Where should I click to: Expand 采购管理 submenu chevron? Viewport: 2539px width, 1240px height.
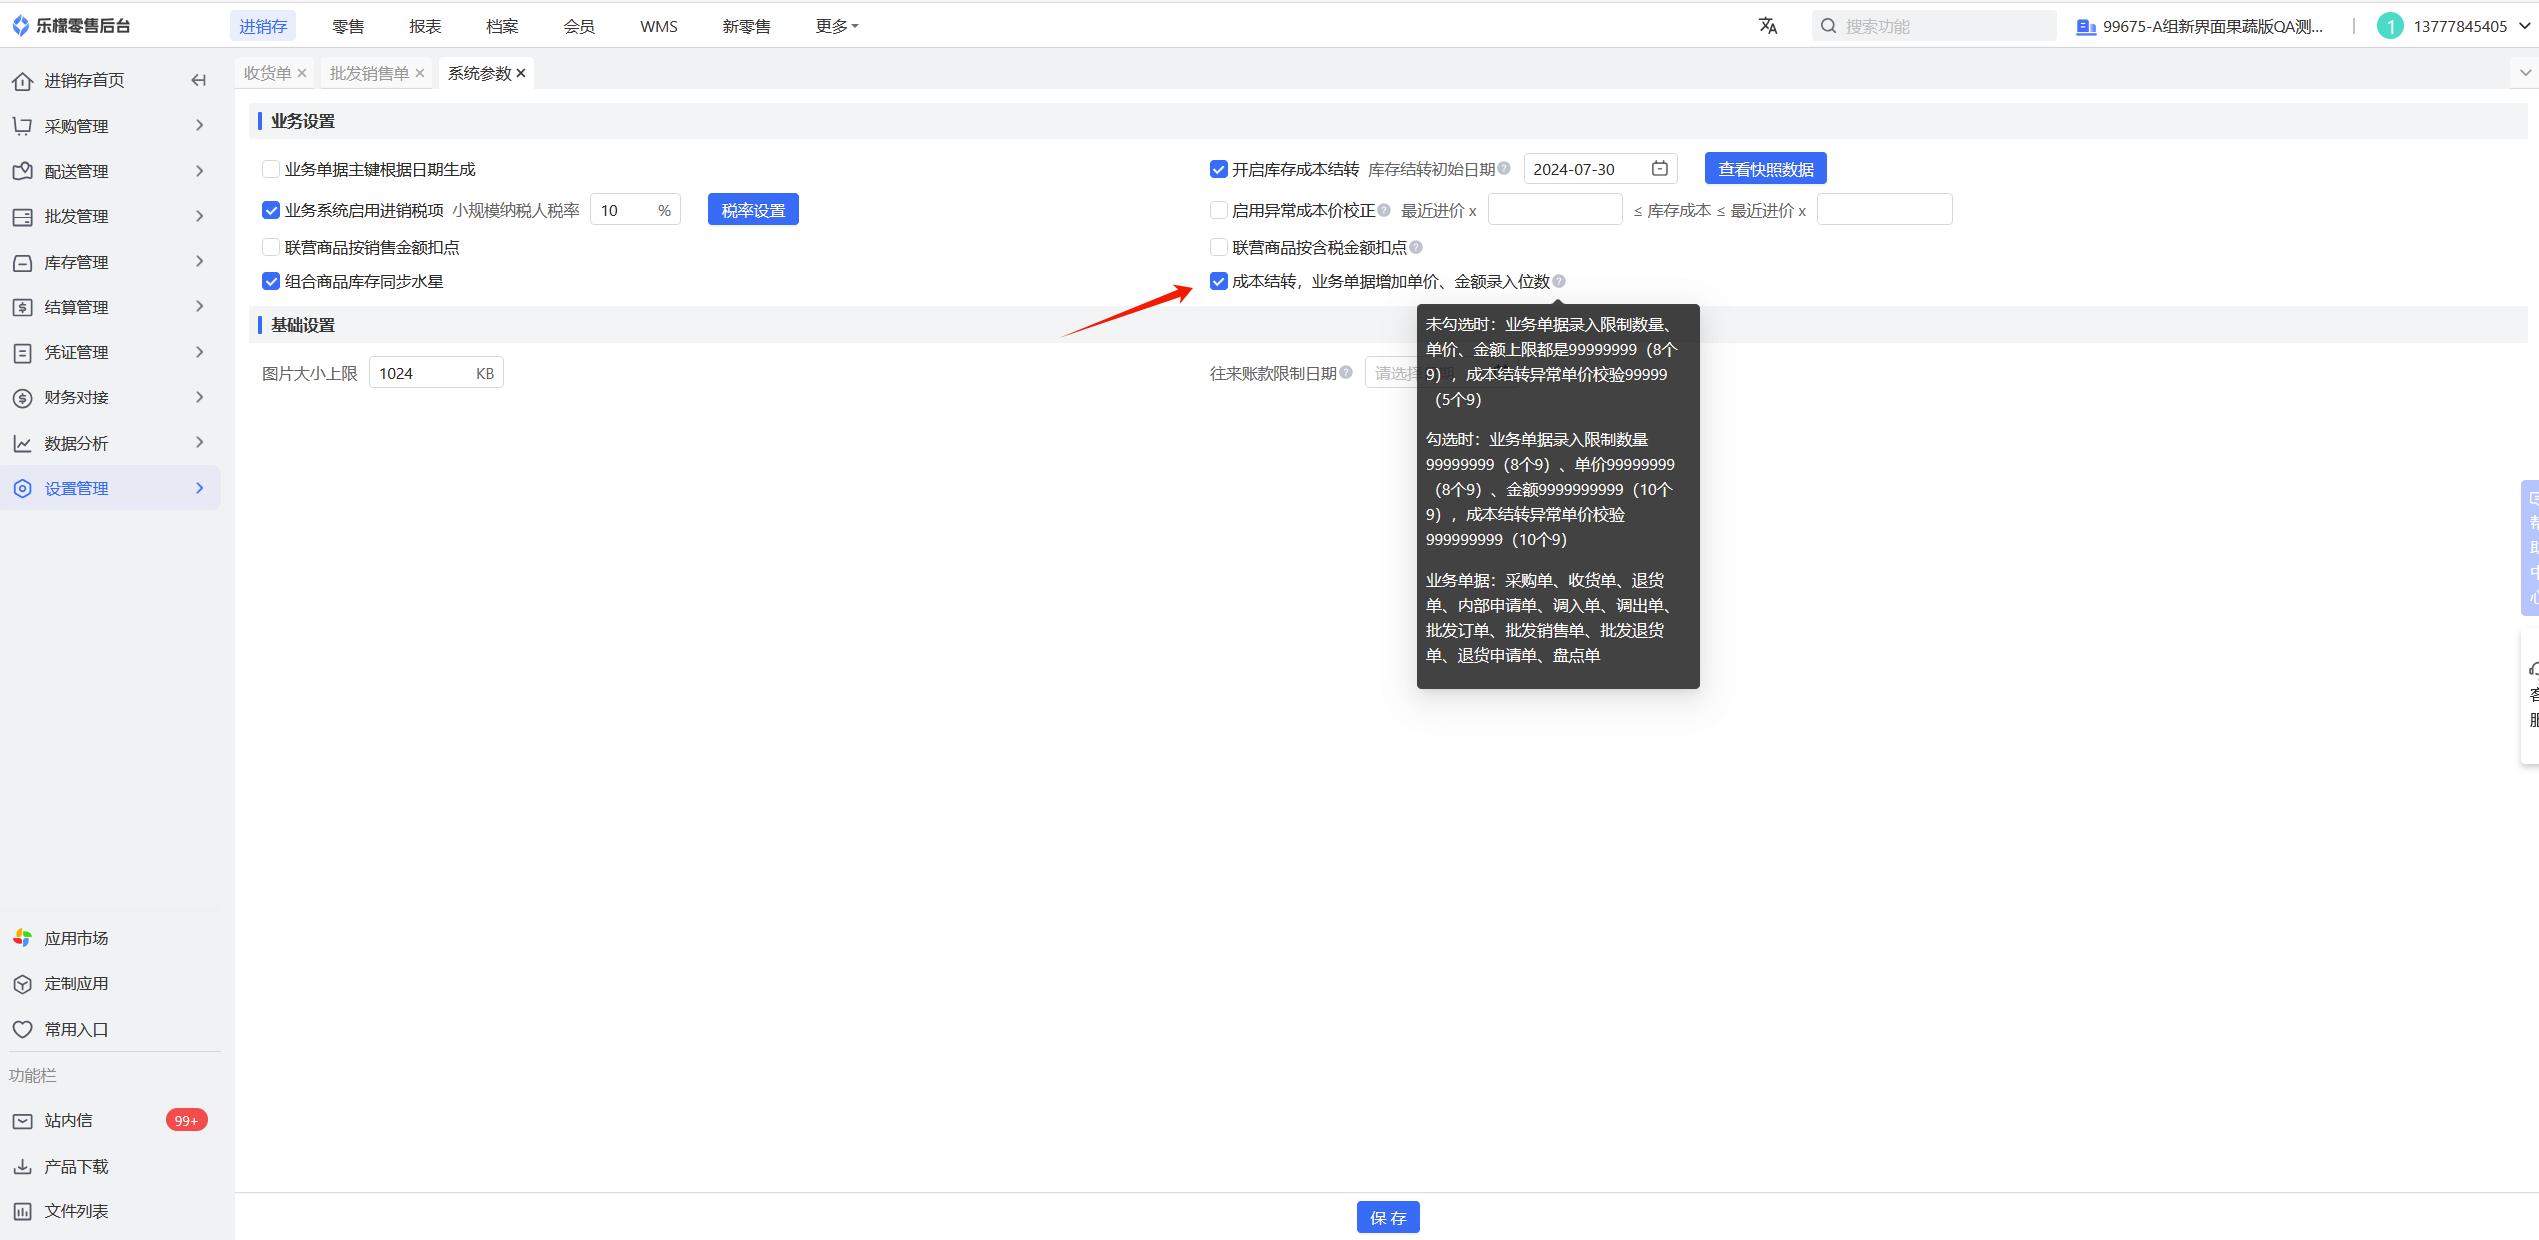(200, 126)
